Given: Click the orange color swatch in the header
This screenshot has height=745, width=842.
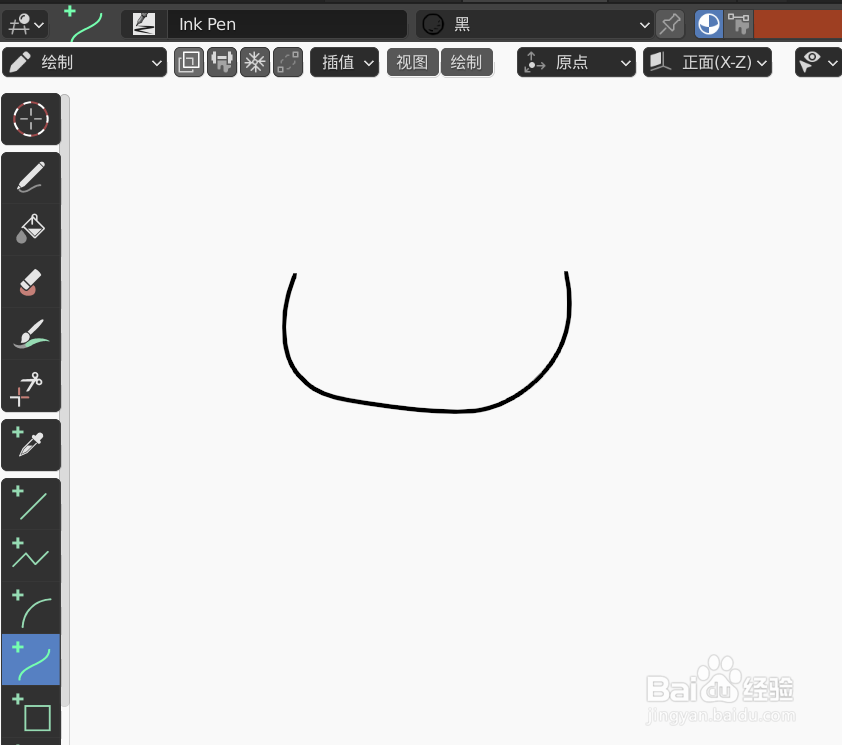Looking at the screenshot, I should (x=800, y=22).
